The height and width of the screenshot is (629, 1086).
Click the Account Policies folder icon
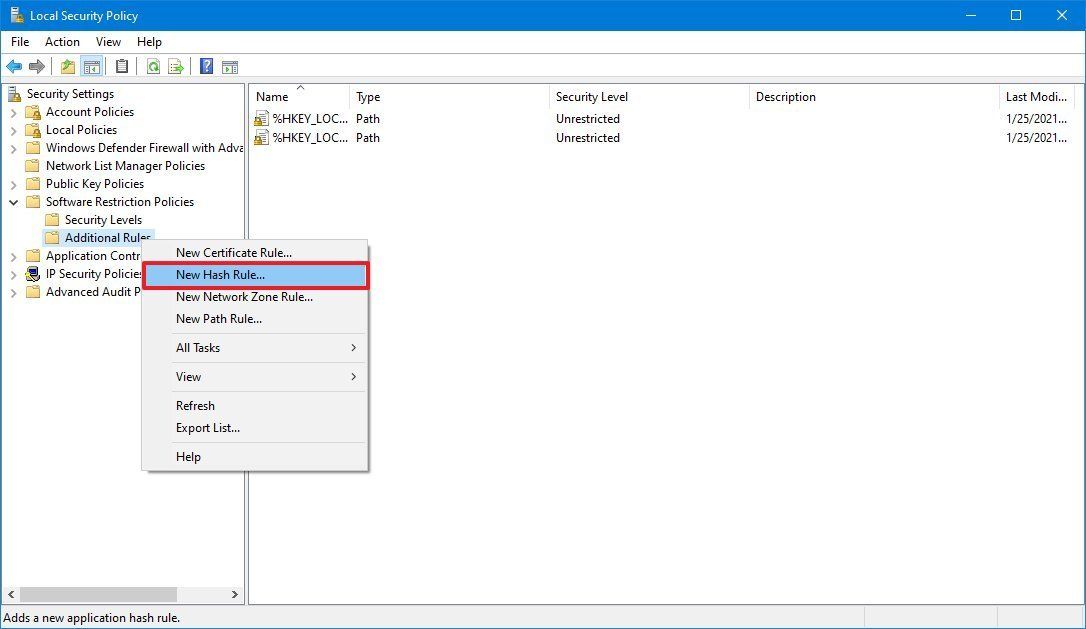pyautogui.click(x=33, y=112)
